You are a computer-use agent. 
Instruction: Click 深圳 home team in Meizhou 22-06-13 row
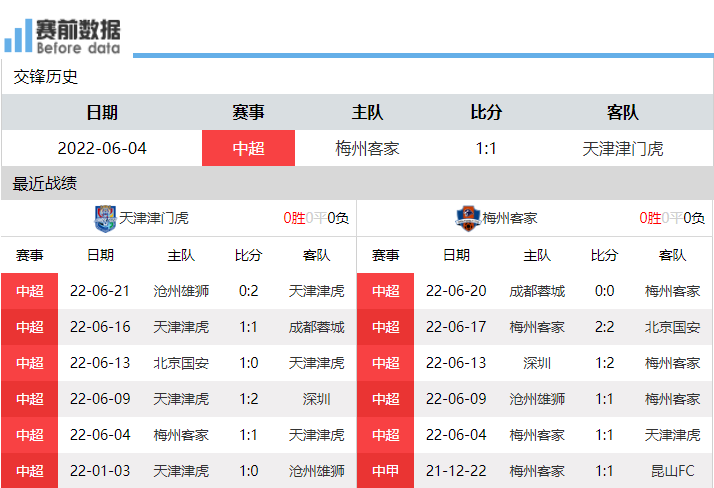[x=537, y=363]
